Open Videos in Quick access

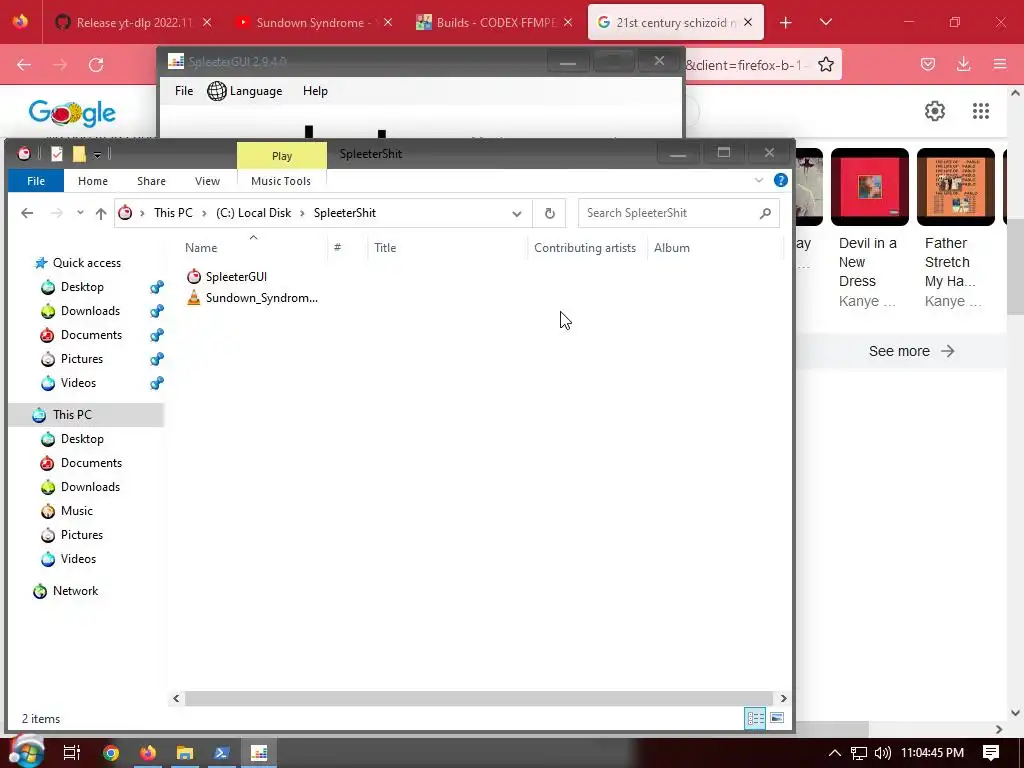click(x=78, y=383)
